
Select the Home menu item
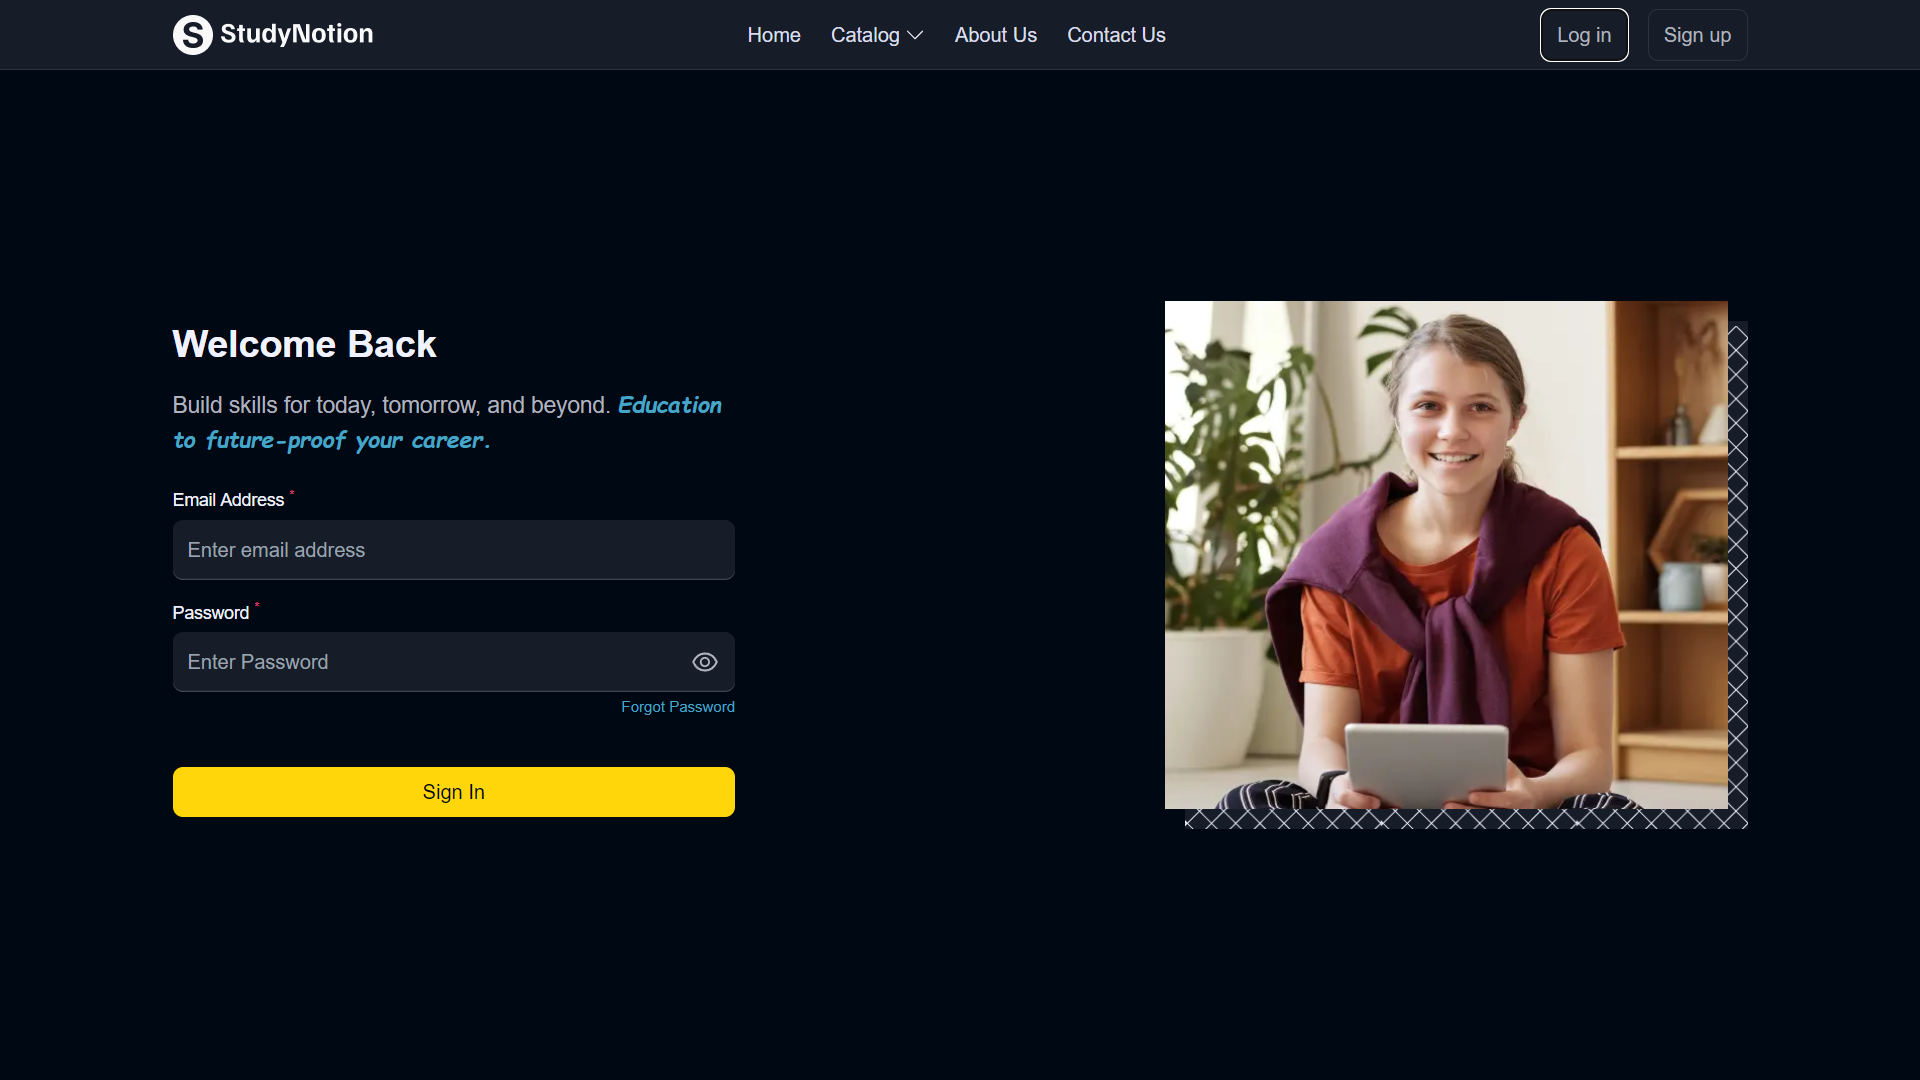pos(773,34)
